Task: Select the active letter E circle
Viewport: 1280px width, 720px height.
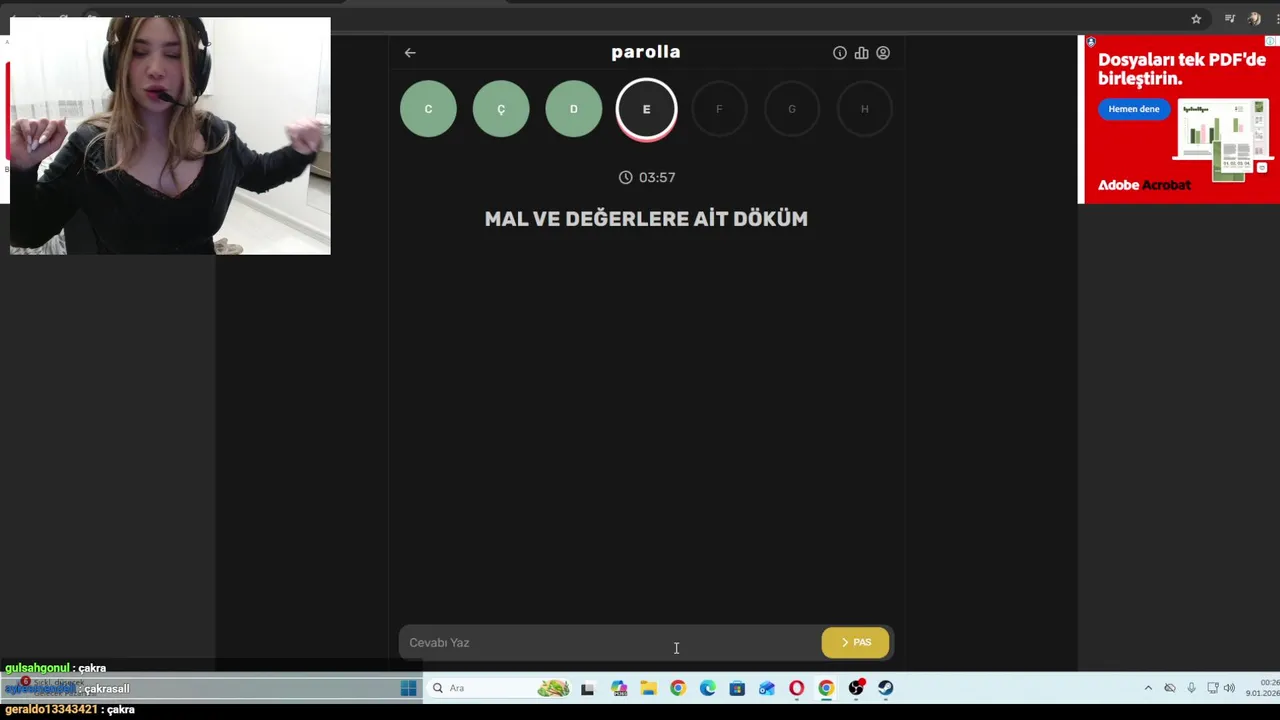Action: 646,109
